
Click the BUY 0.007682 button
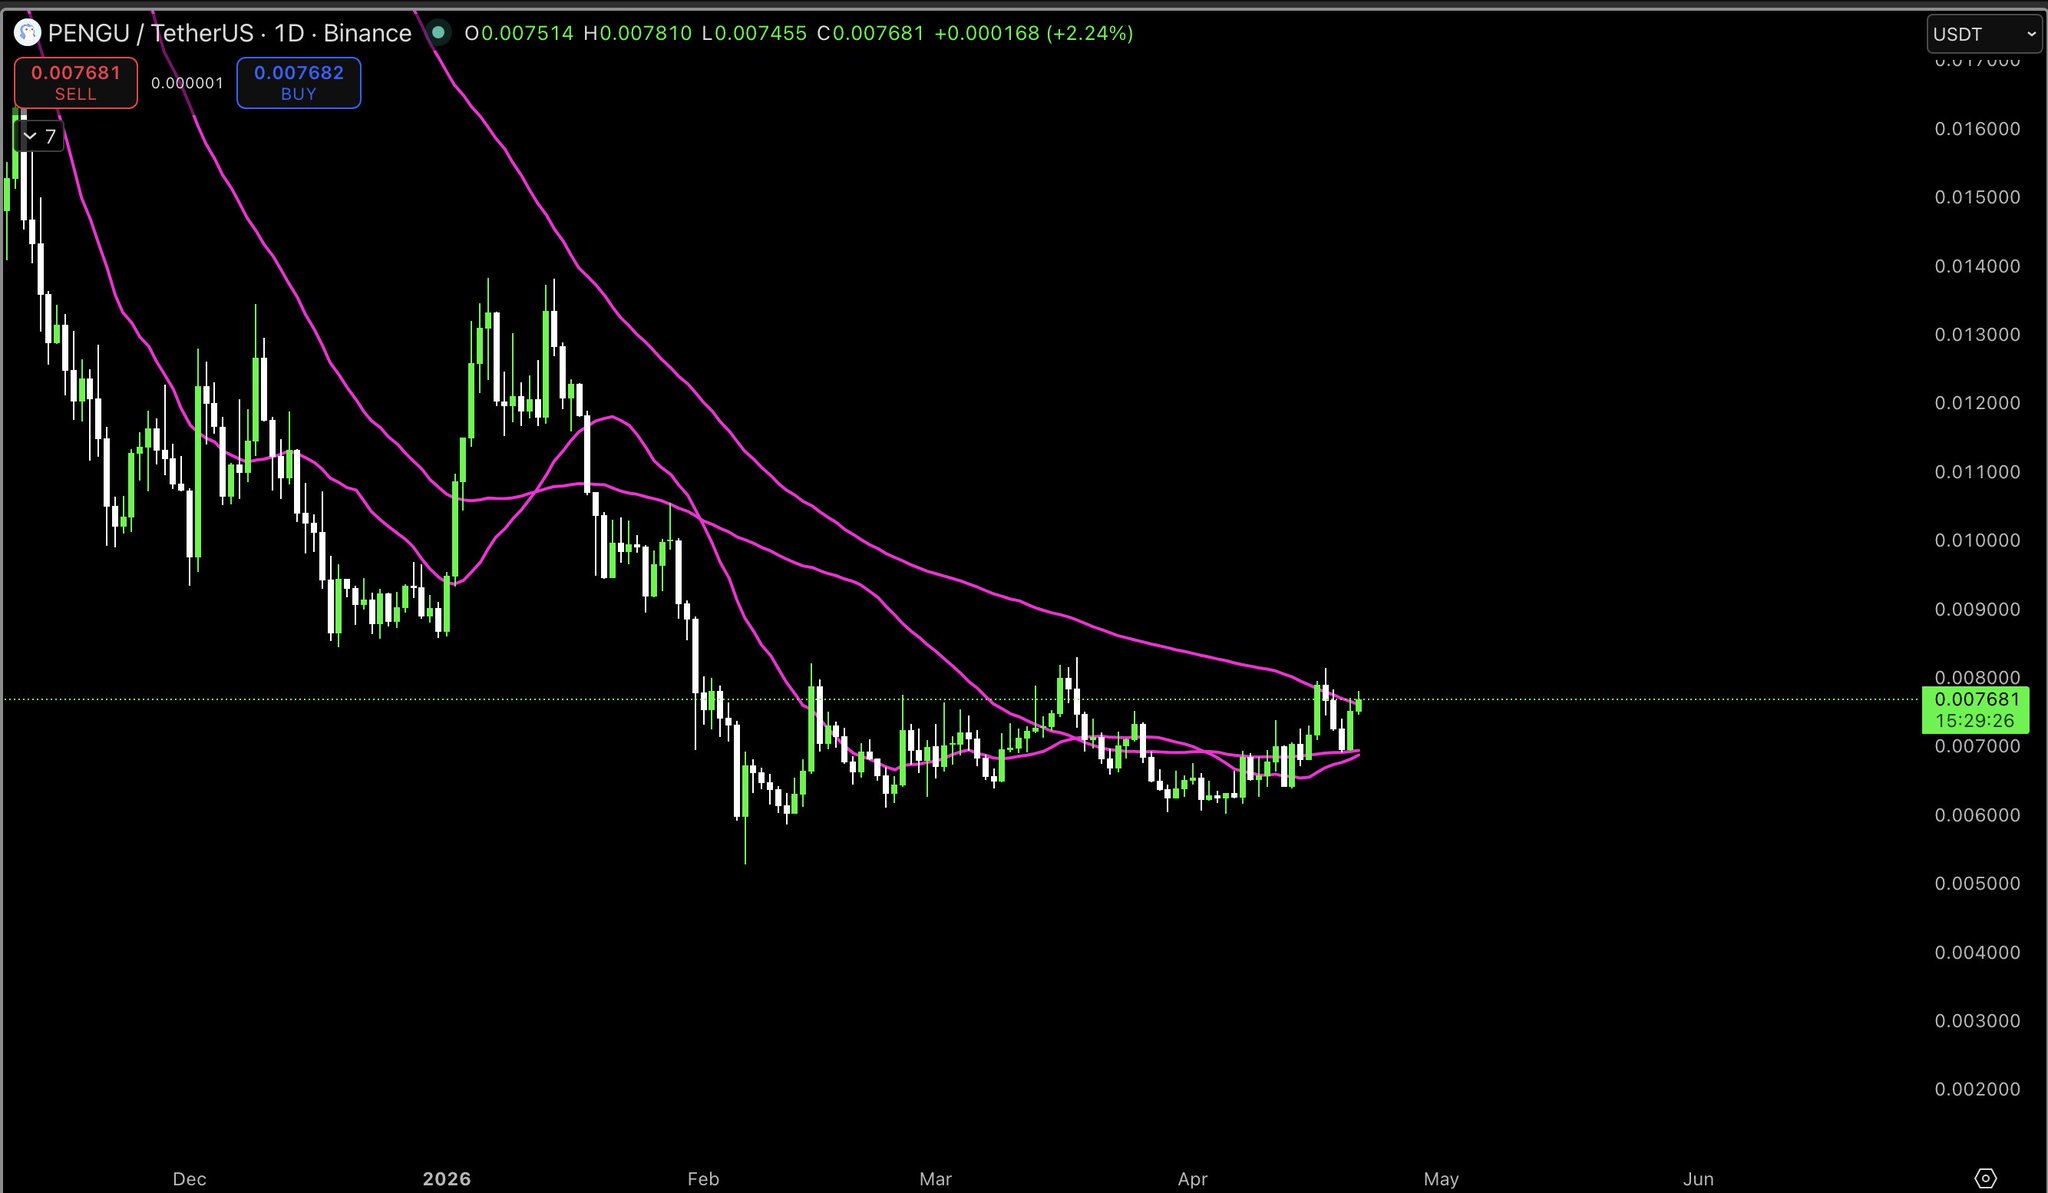pyautogui.click(x=298, y=83)
